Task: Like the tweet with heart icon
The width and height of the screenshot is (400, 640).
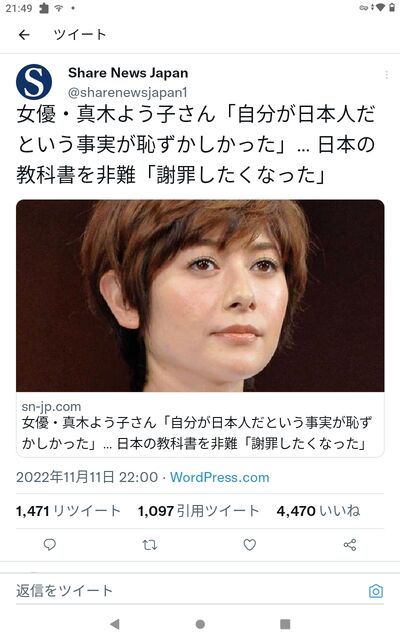Action: [249, 544]
